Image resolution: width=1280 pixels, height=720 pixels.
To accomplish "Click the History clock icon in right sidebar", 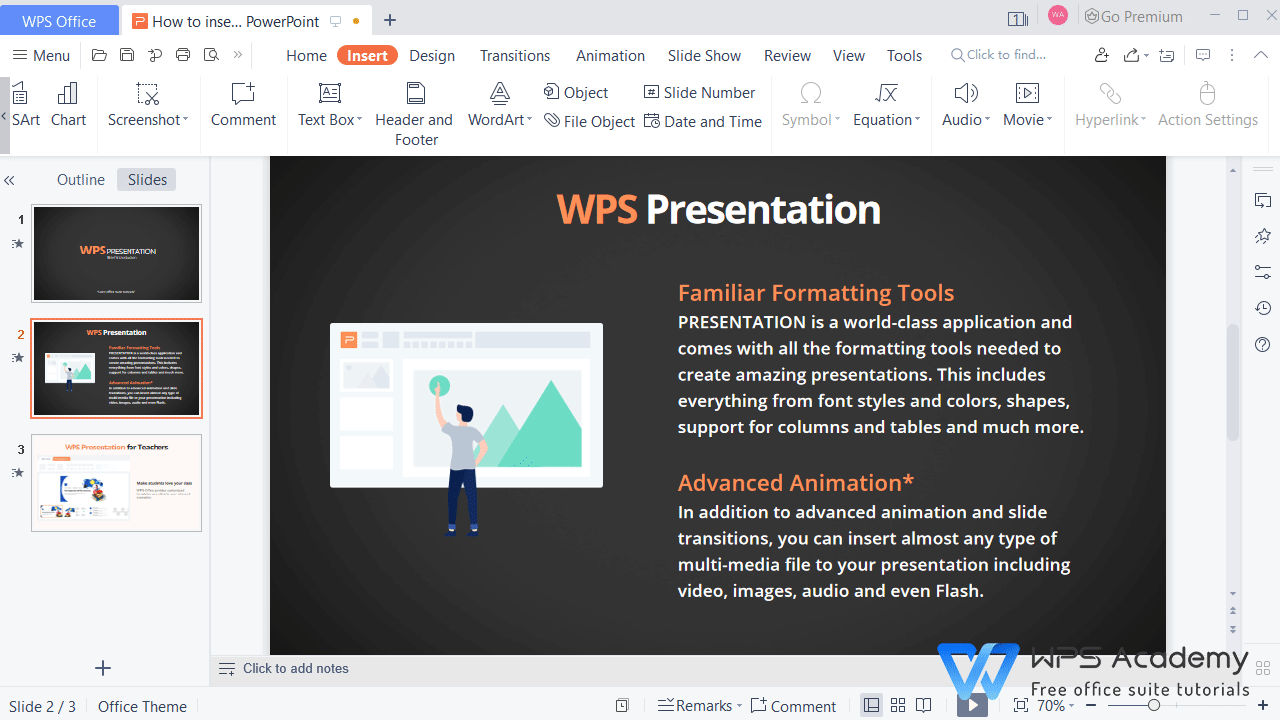I will tap(1263, 308).
